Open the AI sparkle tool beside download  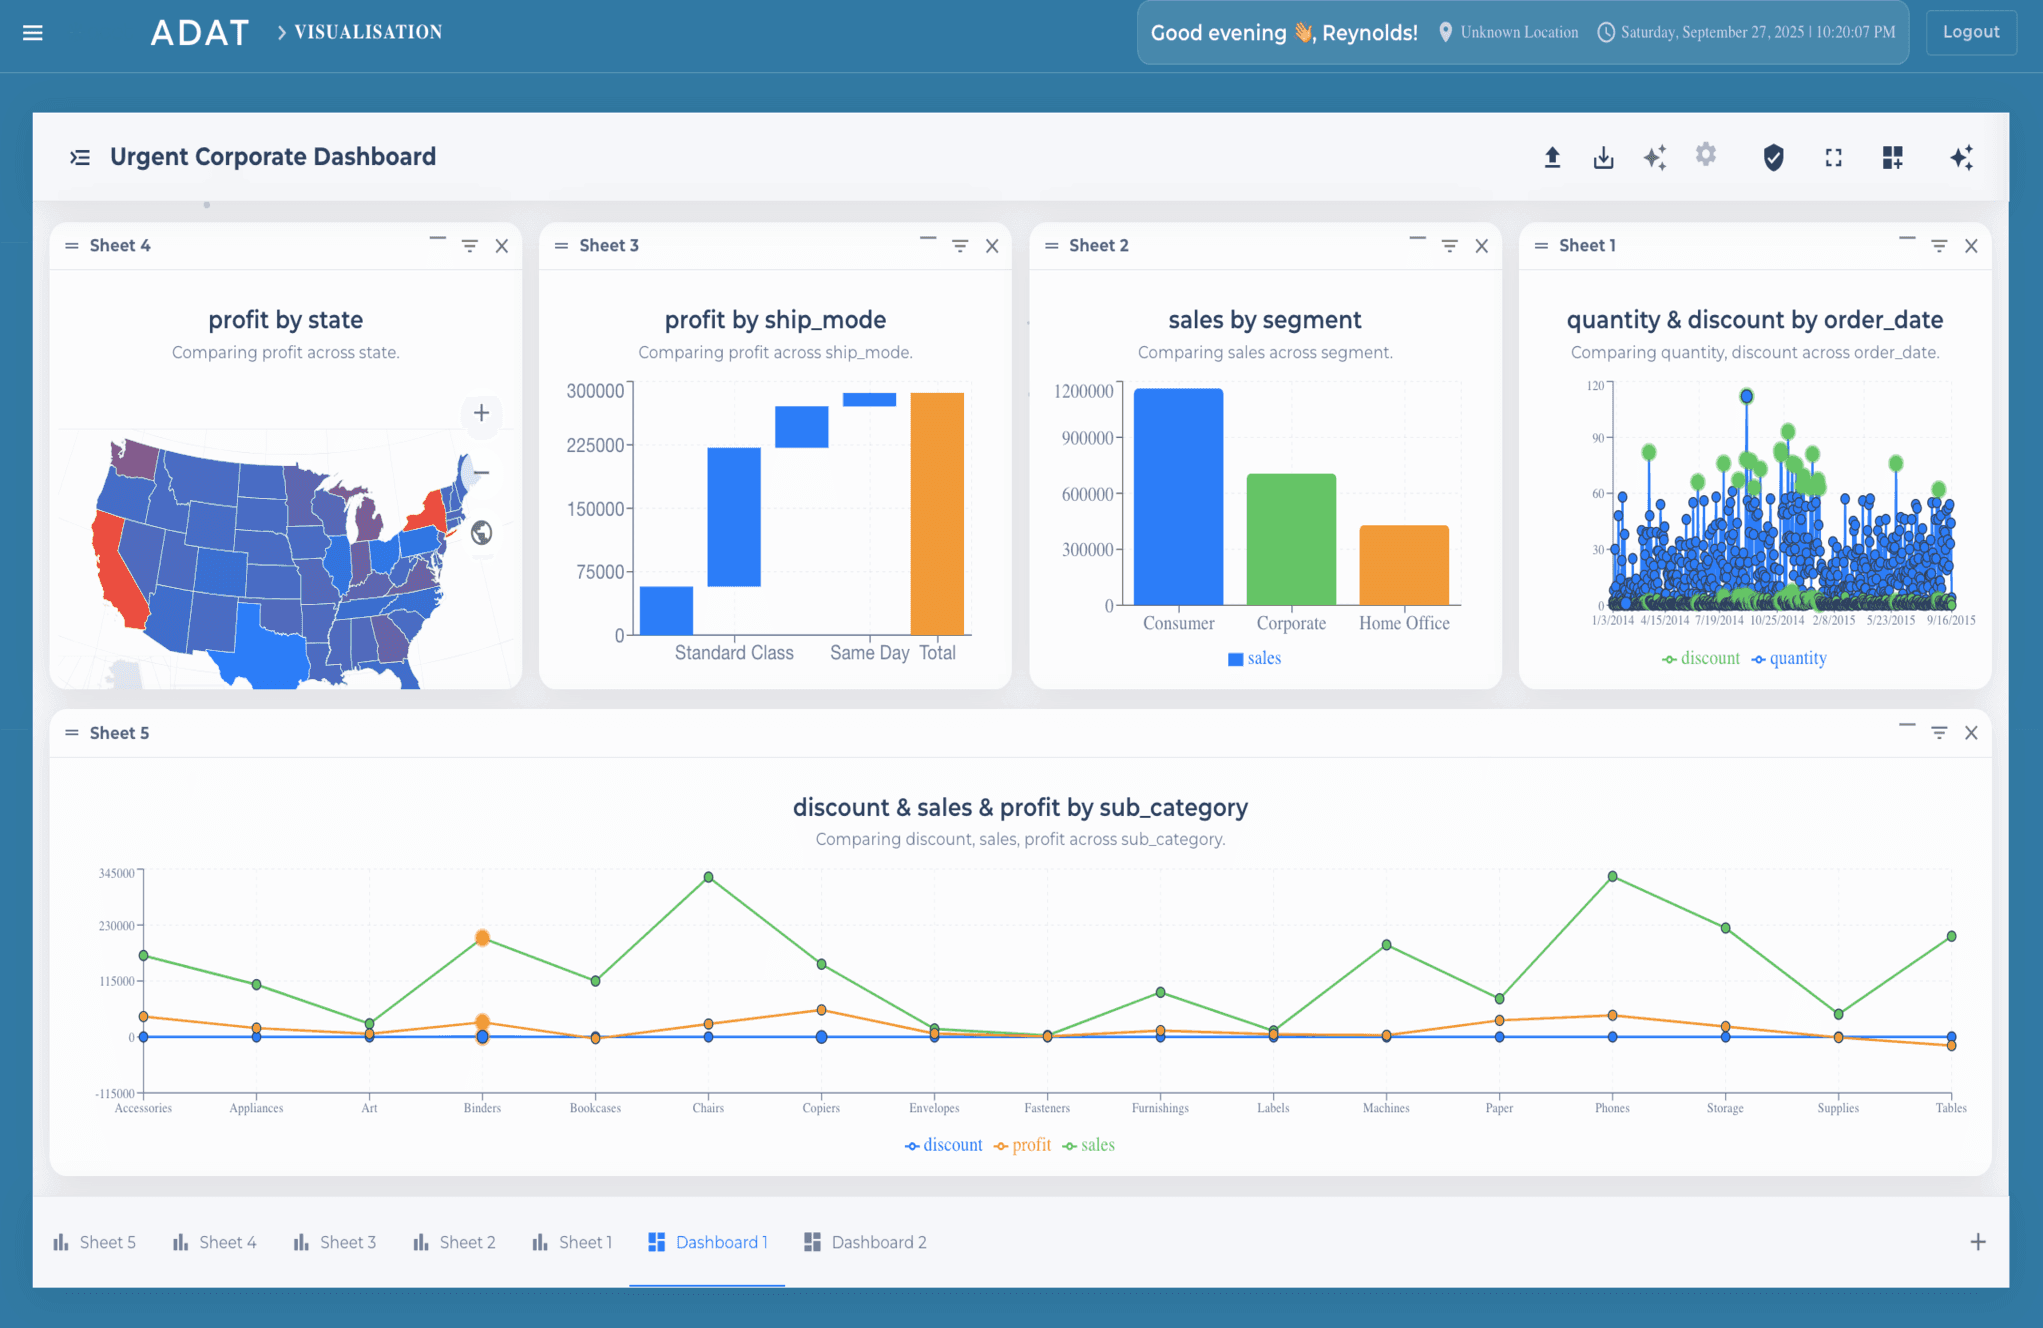(x=1655, y=157)
